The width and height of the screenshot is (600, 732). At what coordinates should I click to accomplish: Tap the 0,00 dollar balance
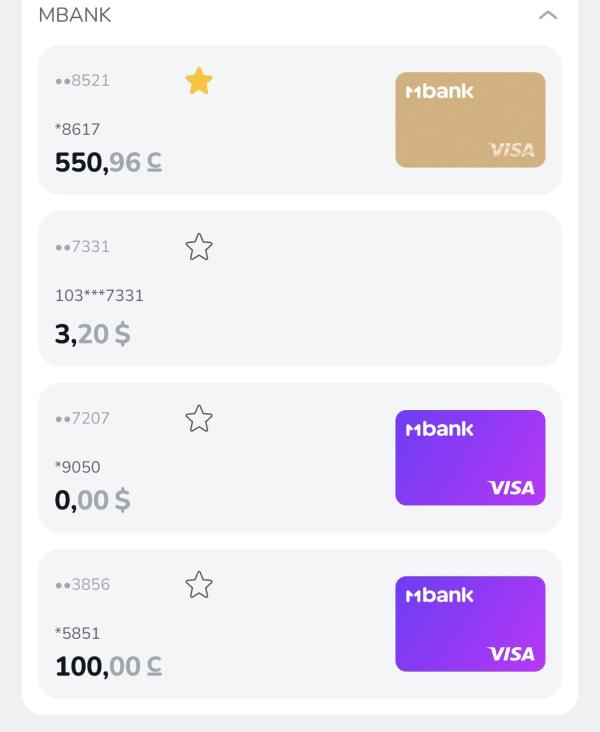click(x=92, y=500)
